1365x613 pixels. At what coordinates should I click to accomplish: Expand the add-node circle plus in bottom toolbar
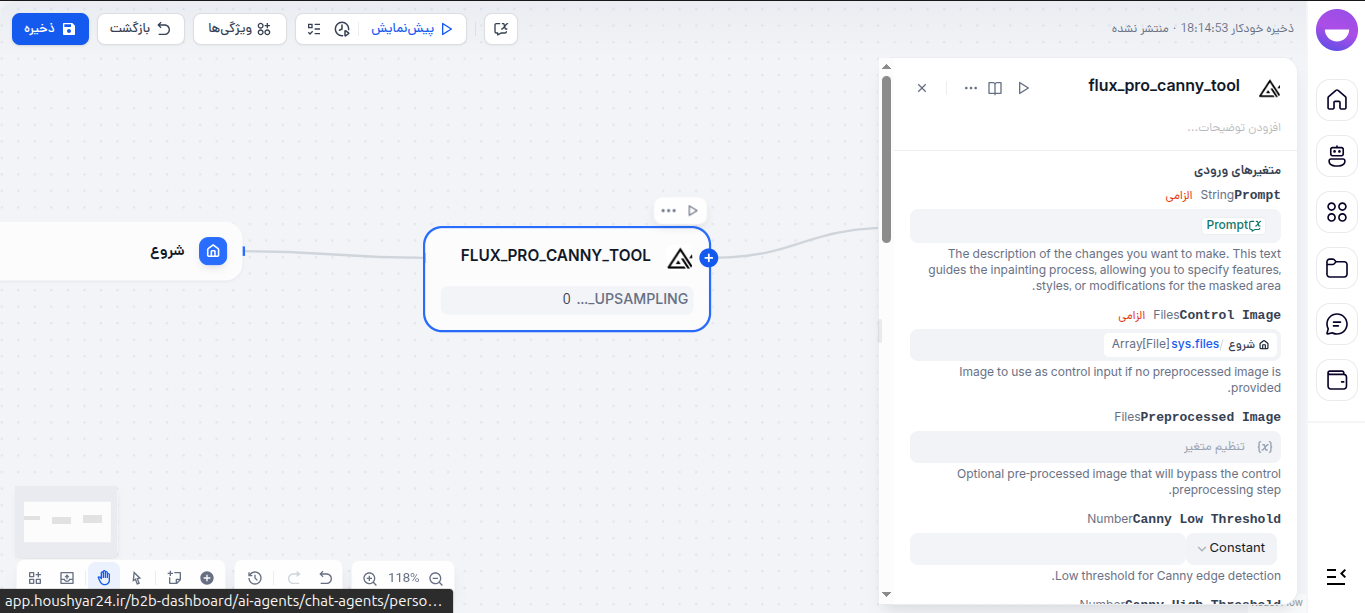tap(207, 577)
